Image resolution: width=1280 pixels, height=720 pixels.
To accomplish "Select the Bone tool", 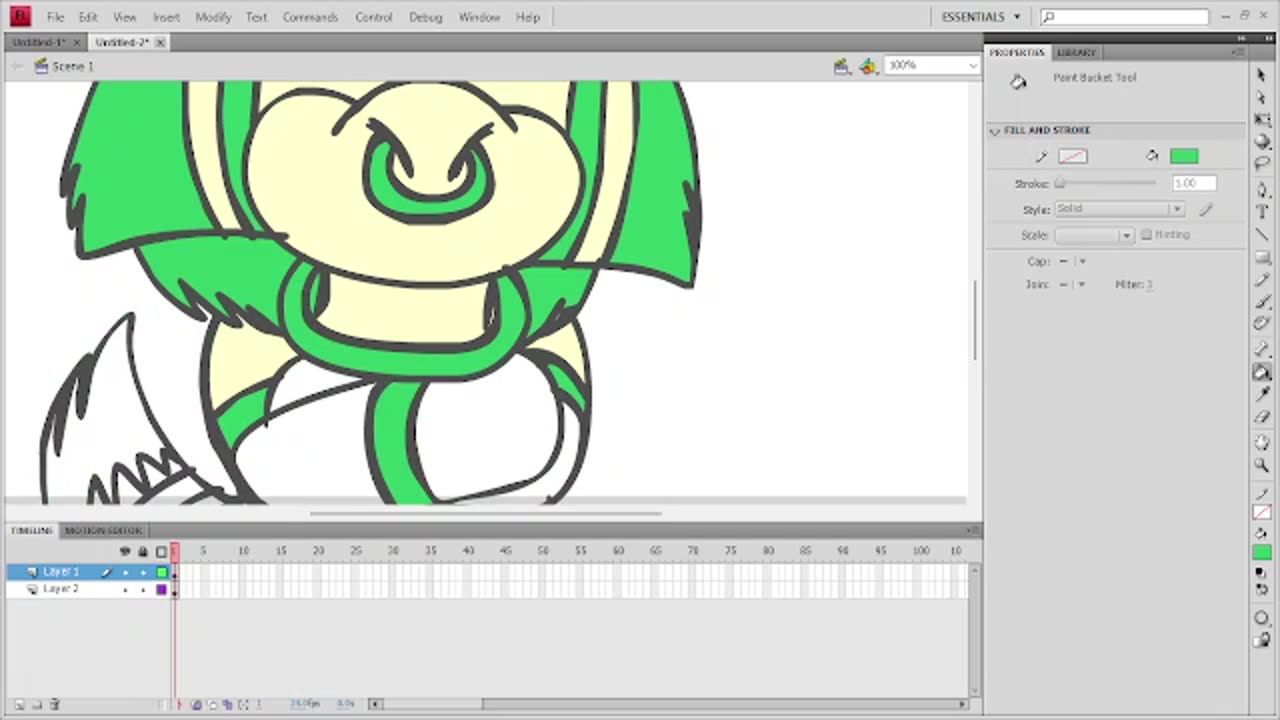I will tap(1261, 350).
